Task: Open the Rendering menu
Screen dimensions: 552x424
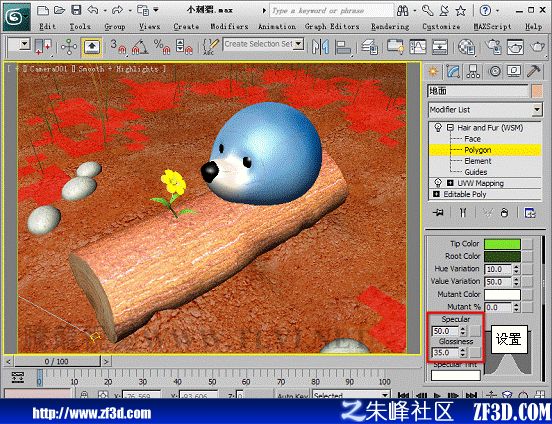Action: [x=390, y=27]
